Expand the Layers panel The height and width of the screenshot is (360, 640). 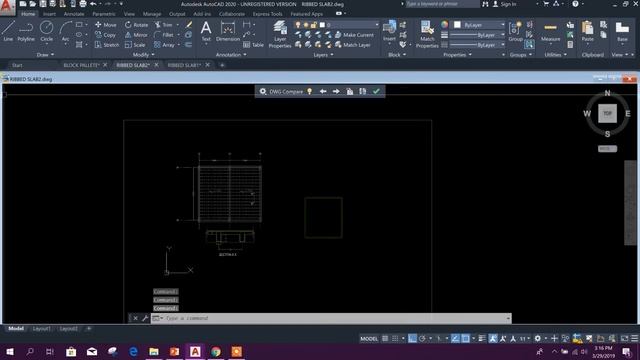(323, 55)
